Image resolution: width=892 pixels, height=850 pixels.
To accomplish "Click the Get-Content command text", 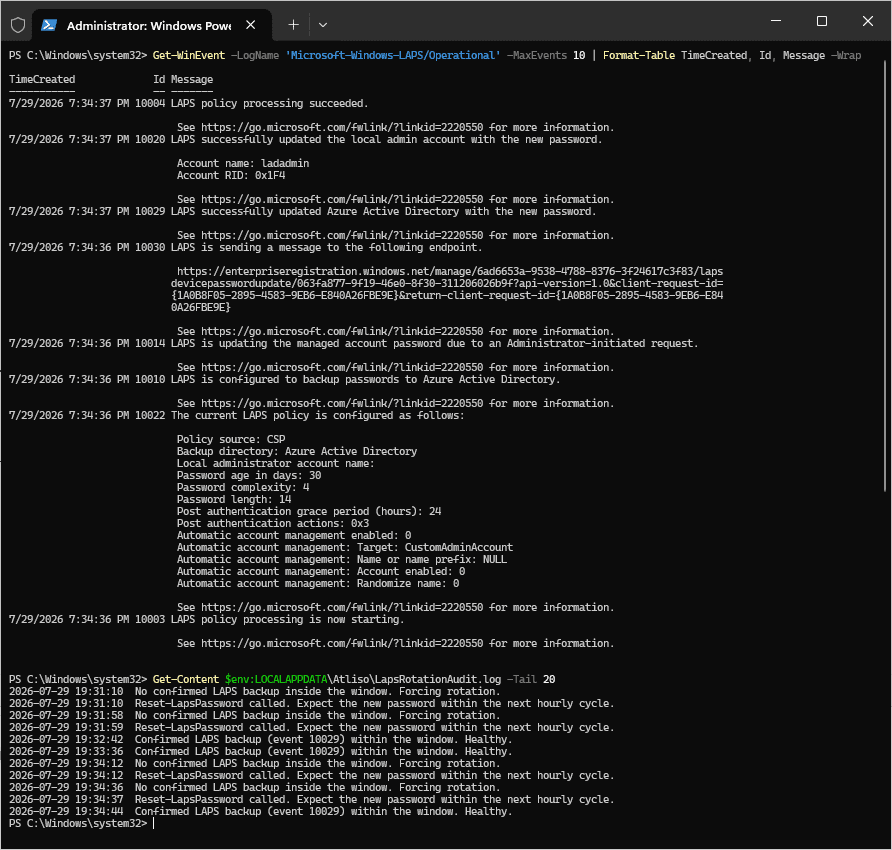I will (x=185, y=679).
